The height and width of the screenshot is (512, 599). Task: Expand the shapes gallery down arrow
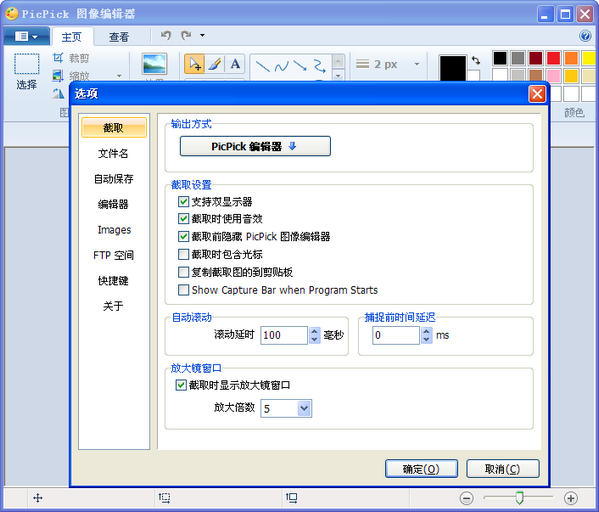coord(338,75)
